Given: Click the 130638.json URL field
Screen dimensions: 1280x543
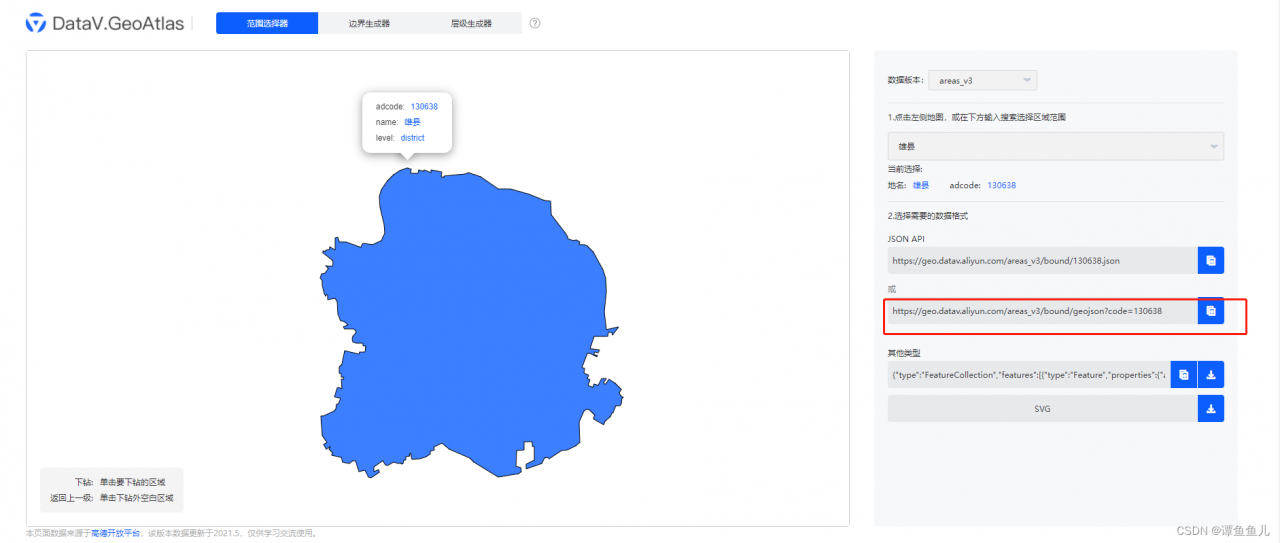Looking at the screenshot, I should pos(1043,260).
